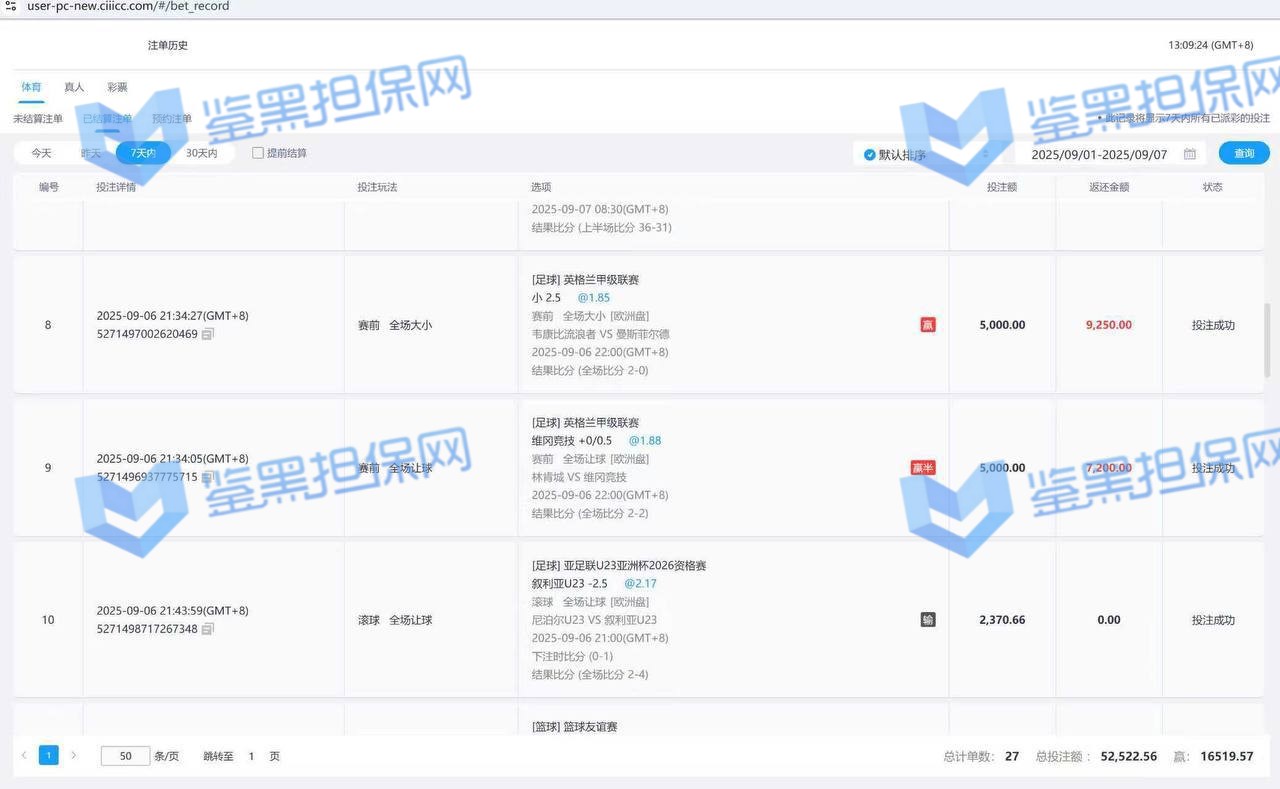Select the 30天内 filter button

click(201, 153)
